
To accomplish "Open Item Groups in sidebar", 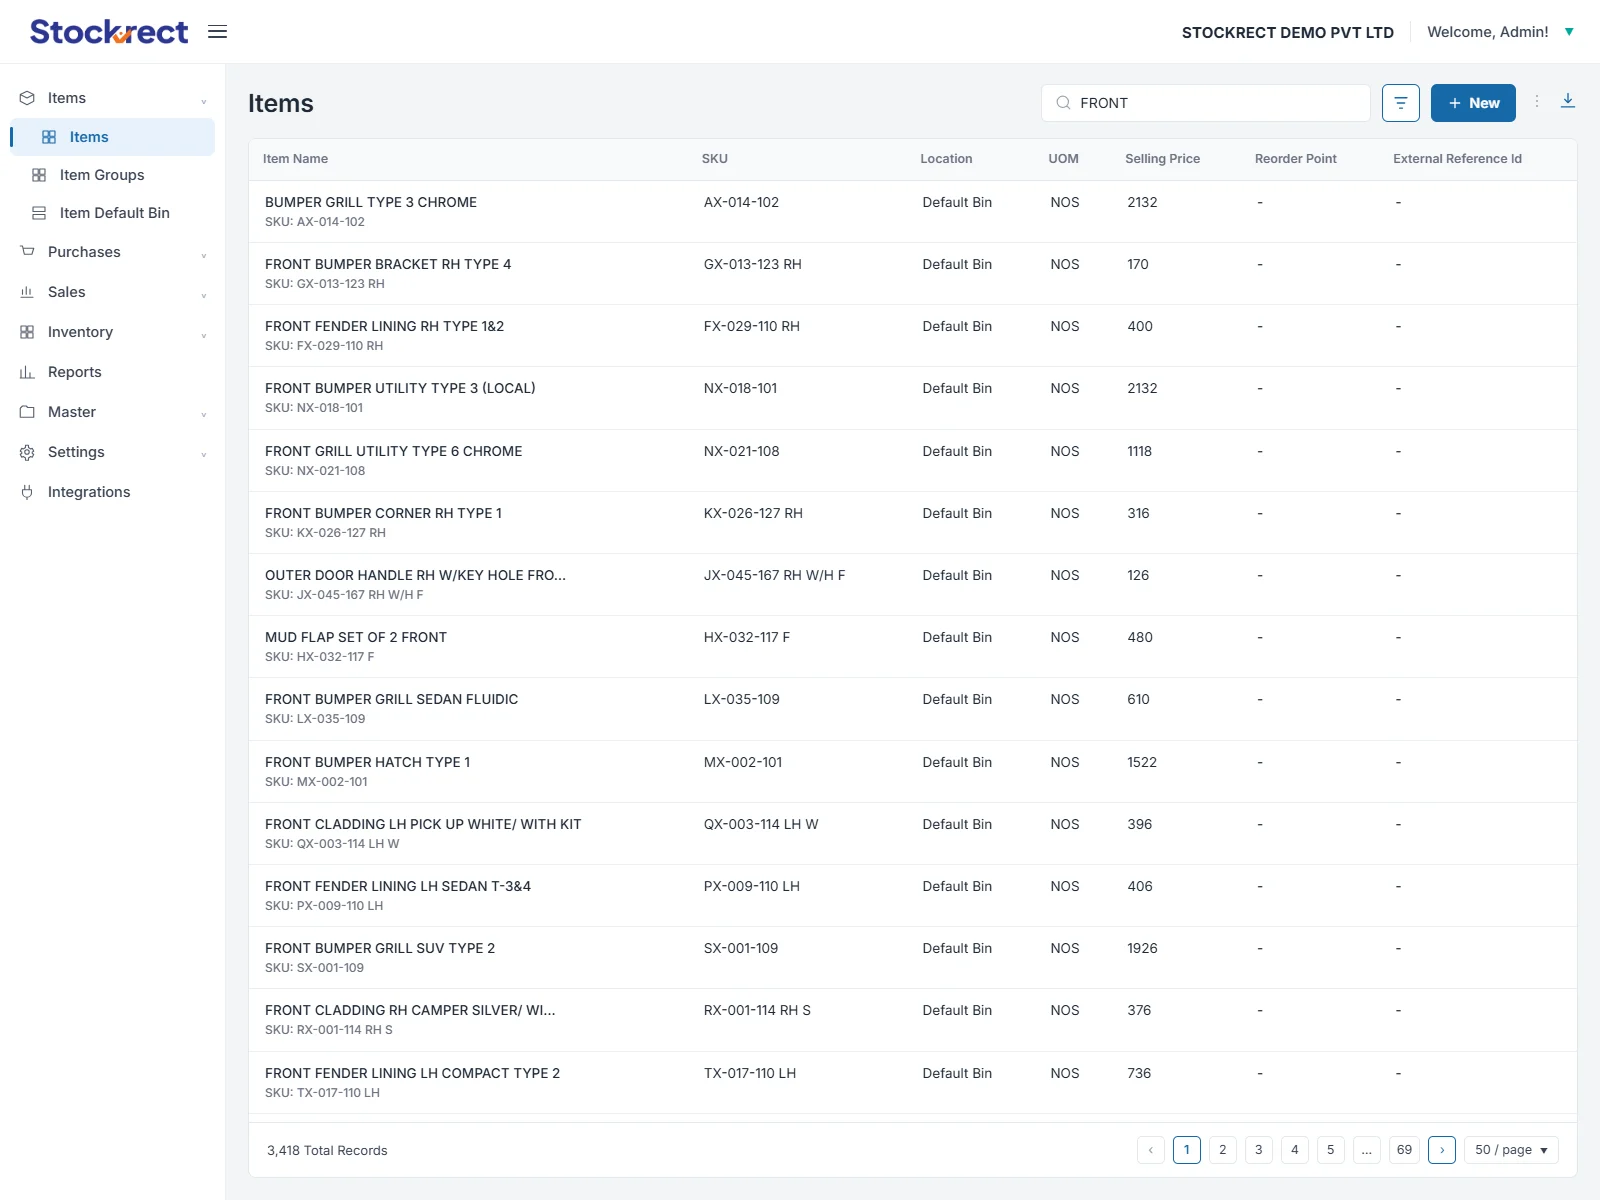I will (102, 175).
